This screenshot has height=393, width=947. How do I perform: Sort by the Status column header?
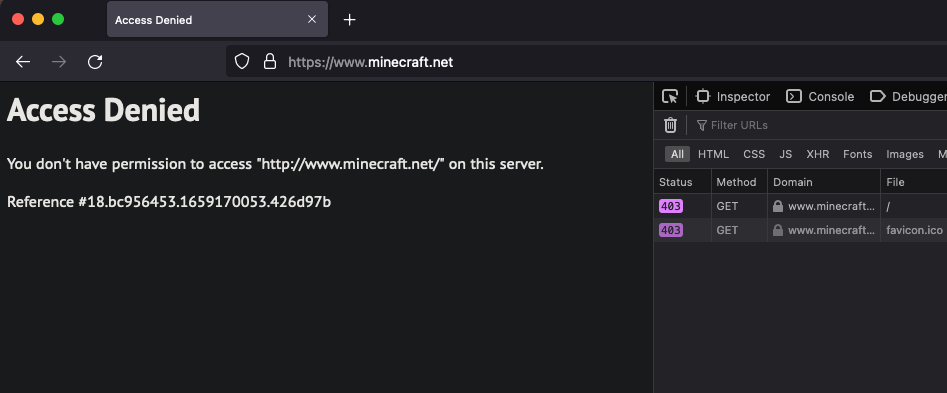pyautogui.click(x=682, y=182)
